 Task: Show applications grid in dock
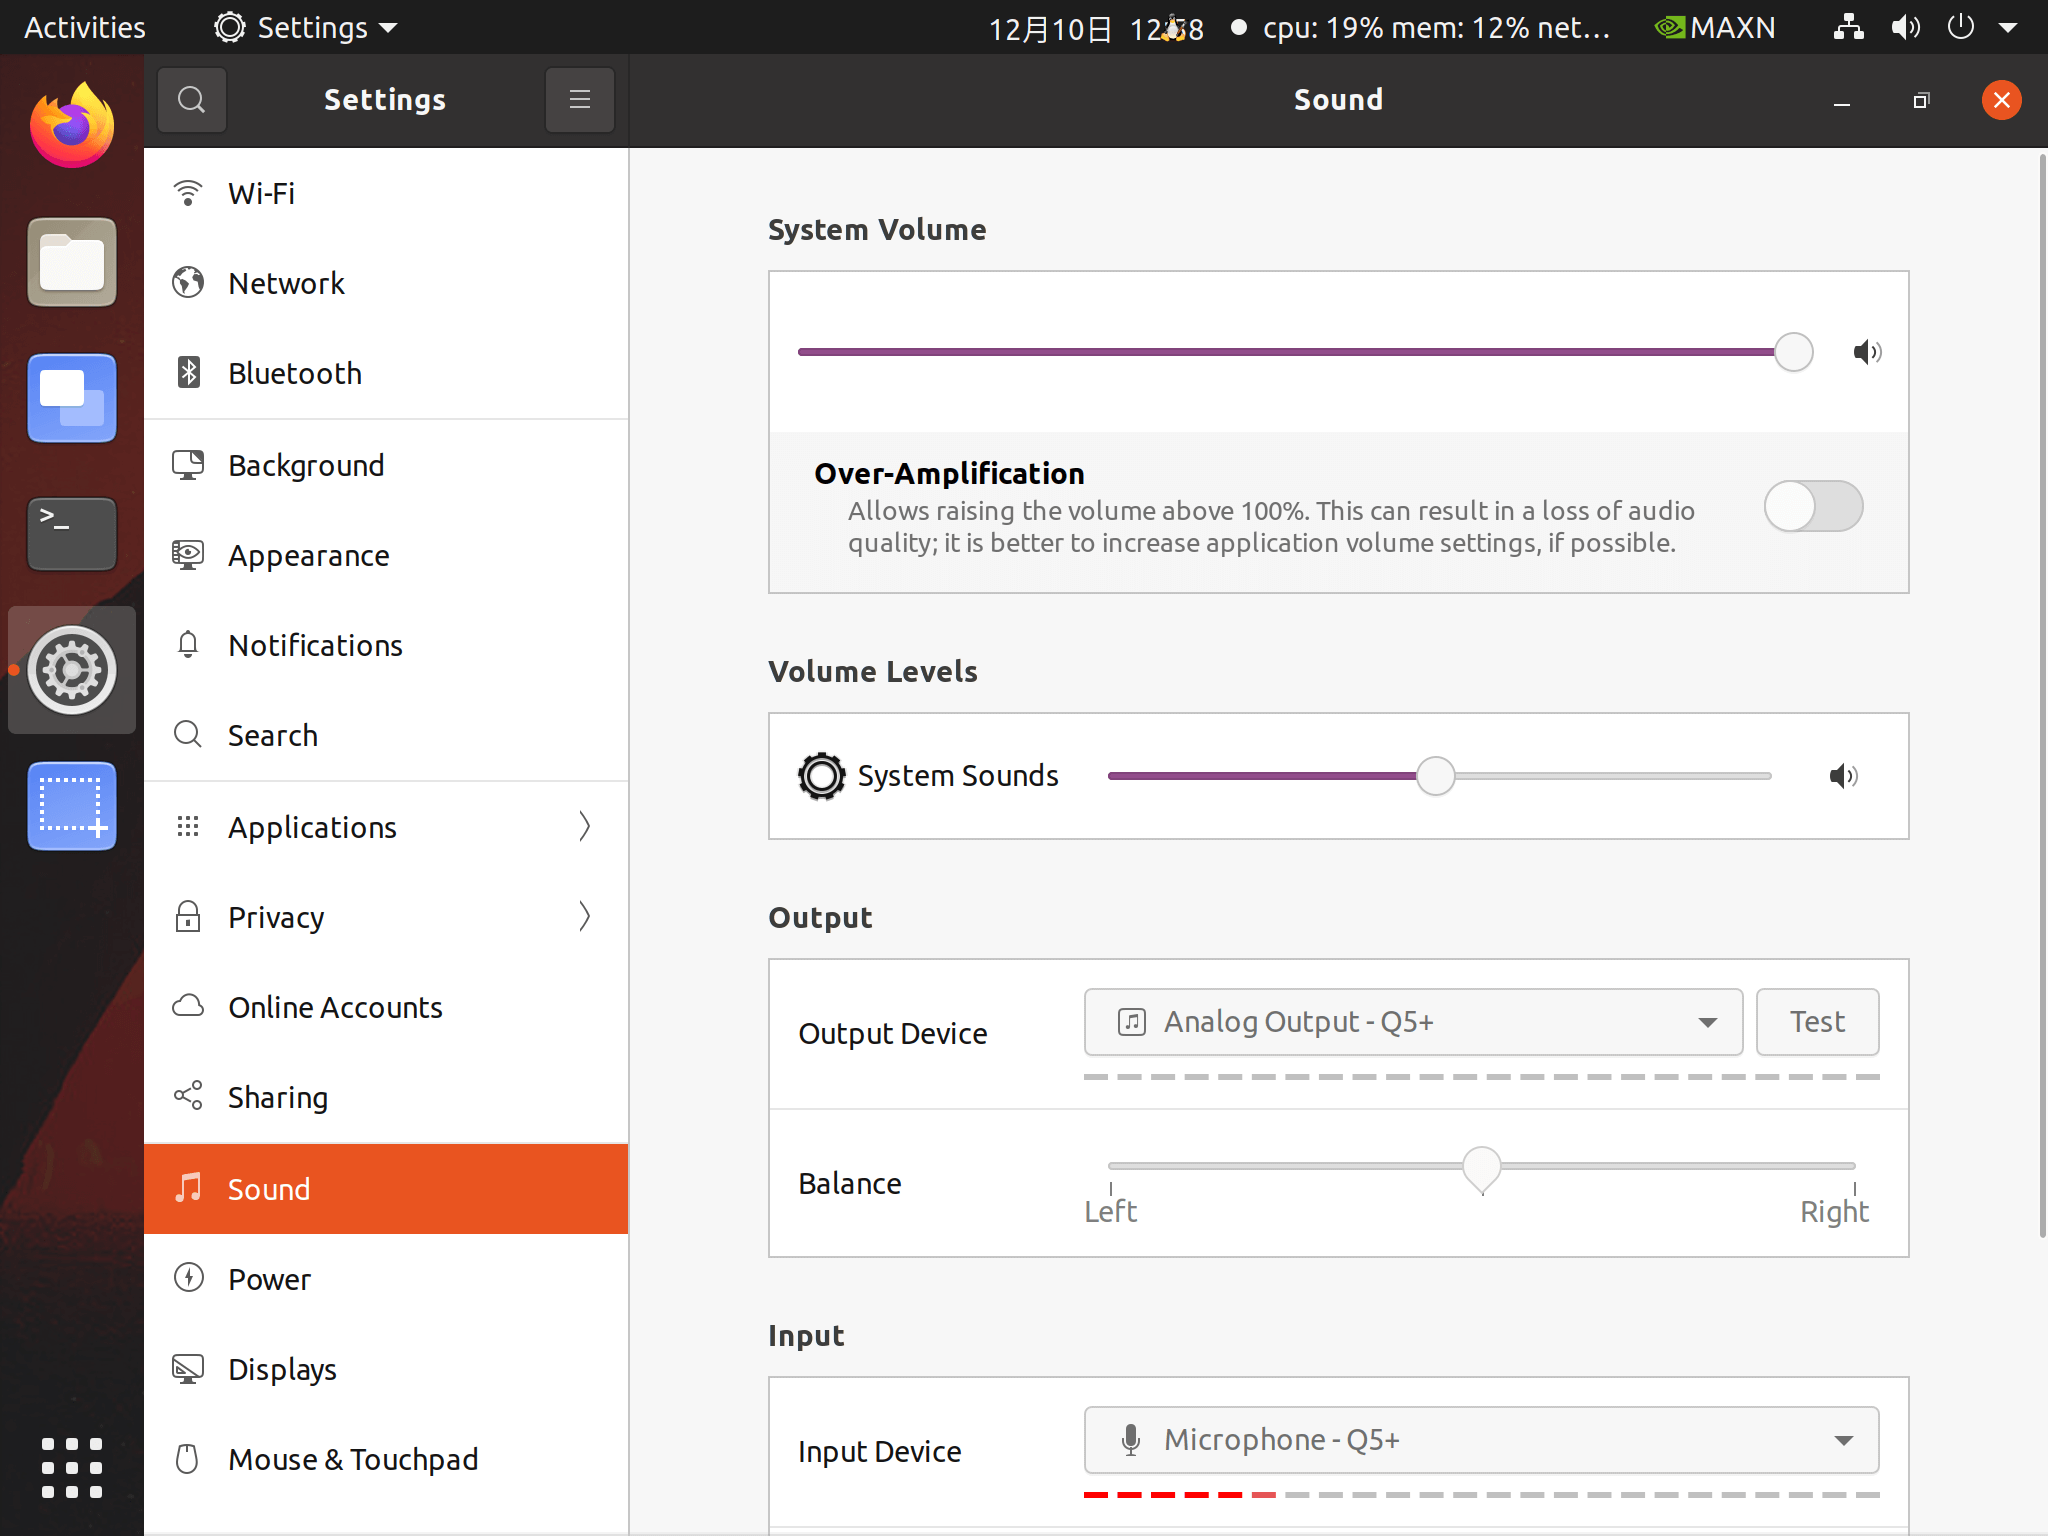pyautogui.click(x=72, y=1468)
